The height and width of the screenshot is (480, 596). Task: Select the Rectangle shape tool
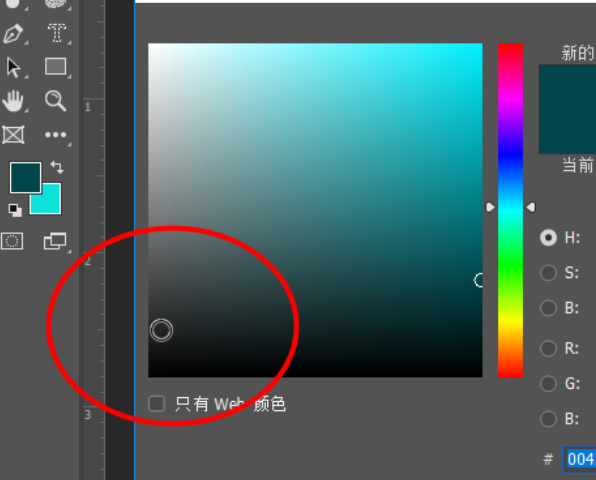click(56, 67)
